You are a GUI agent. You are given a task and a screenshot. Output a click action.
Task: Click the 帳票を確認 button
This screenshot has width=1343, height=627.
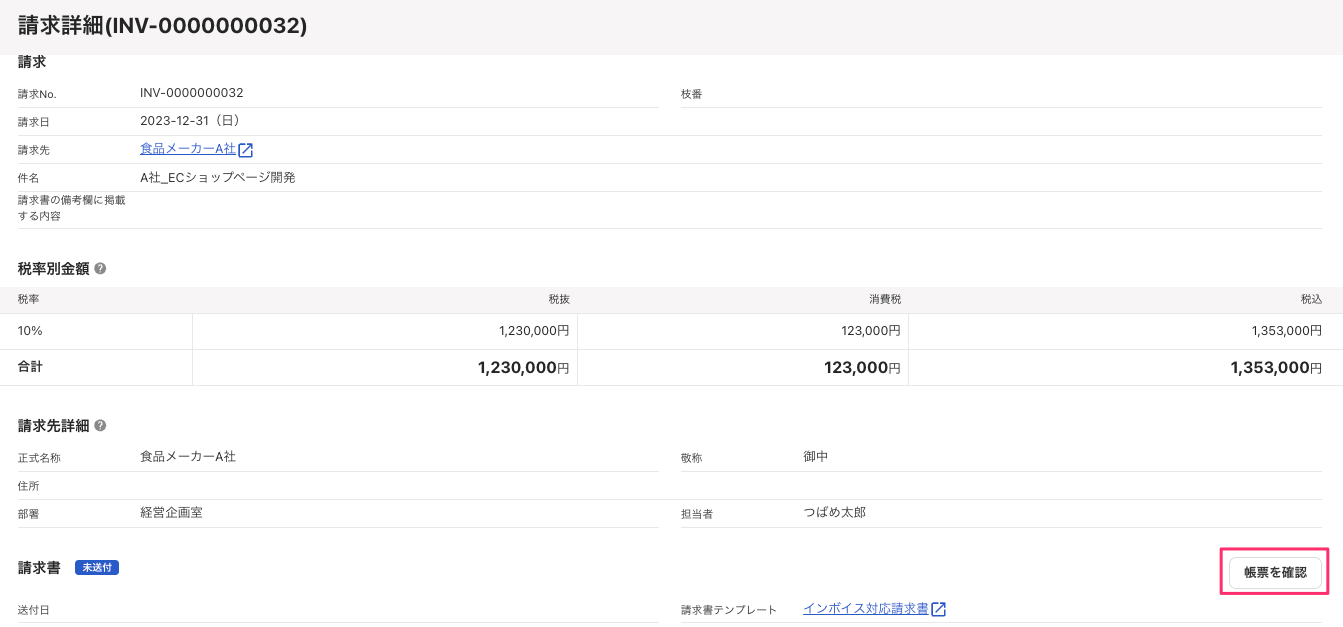click(1275, 573)
